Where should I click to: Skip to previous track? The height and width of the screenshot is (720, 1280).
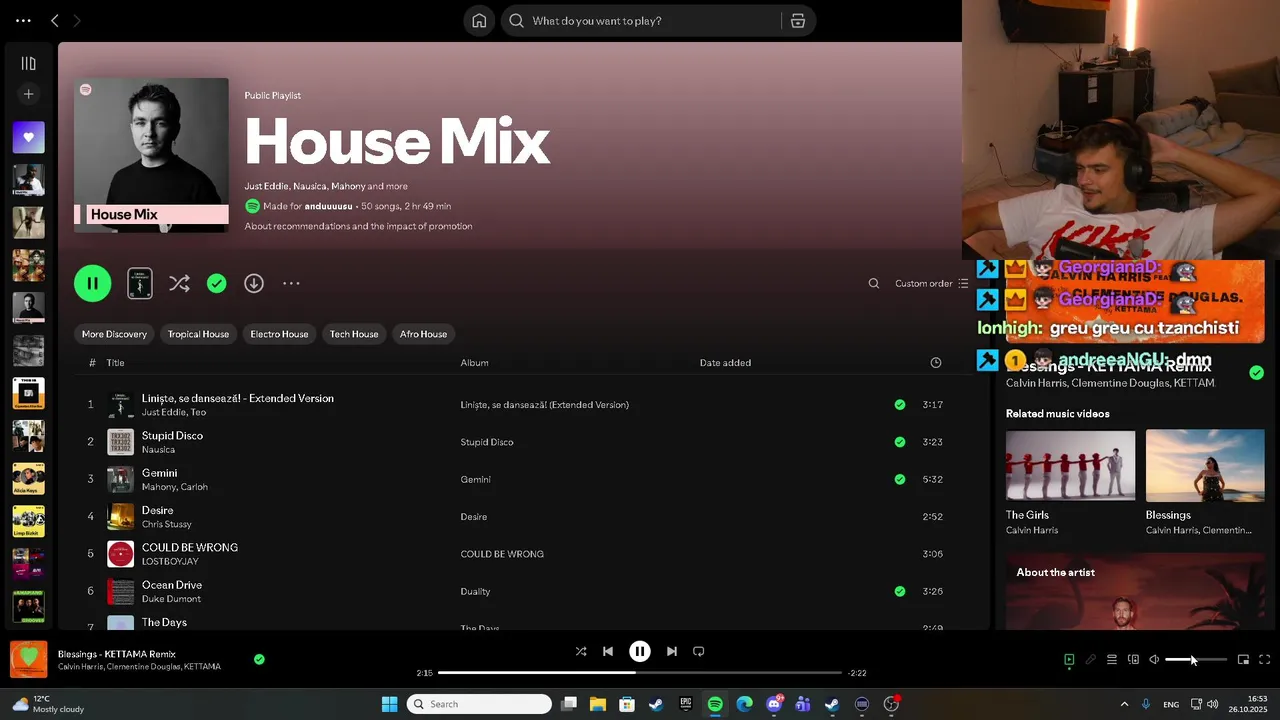point(608,651)
